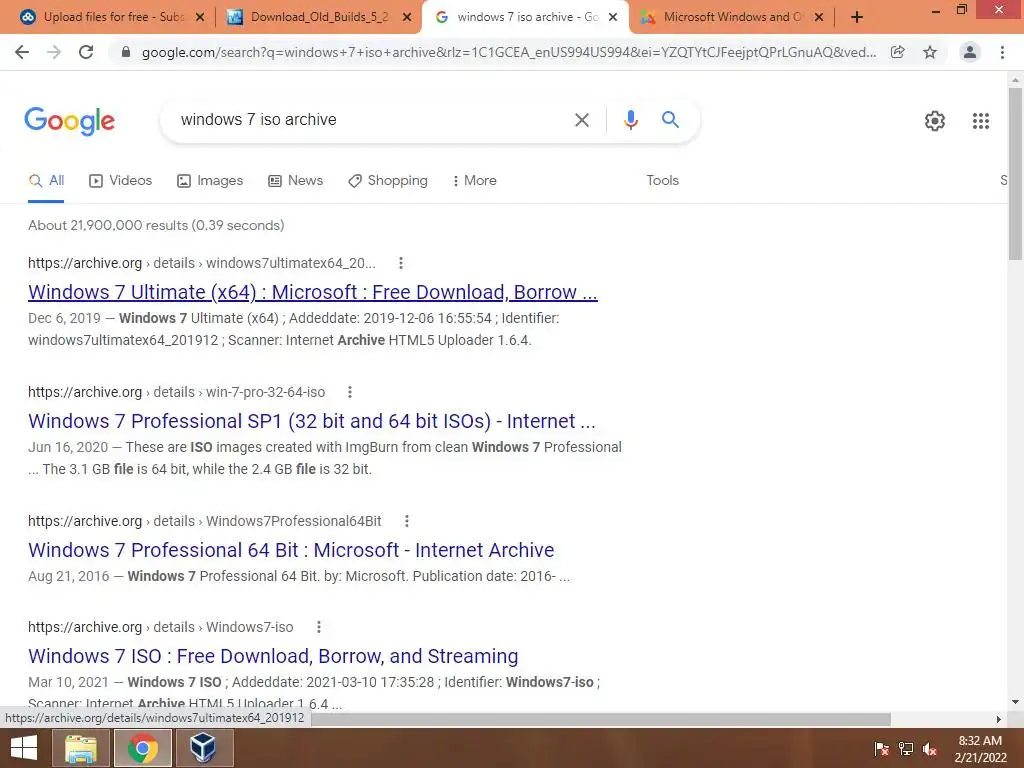Close the 'Microsoft Windows and O' tab
The height and width of the screenshot is (768, 1024).
coord(819,17)
